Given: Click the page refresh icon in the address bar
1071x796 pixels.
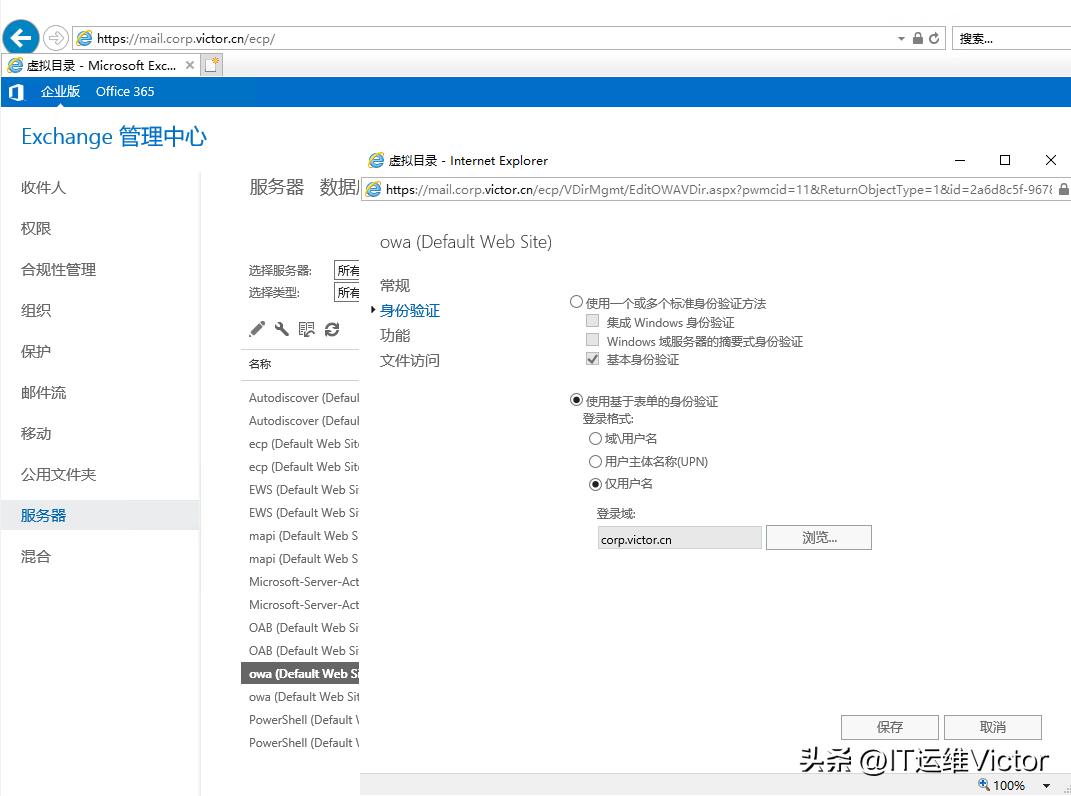Looking at the screenshot, I should point(934,38).
